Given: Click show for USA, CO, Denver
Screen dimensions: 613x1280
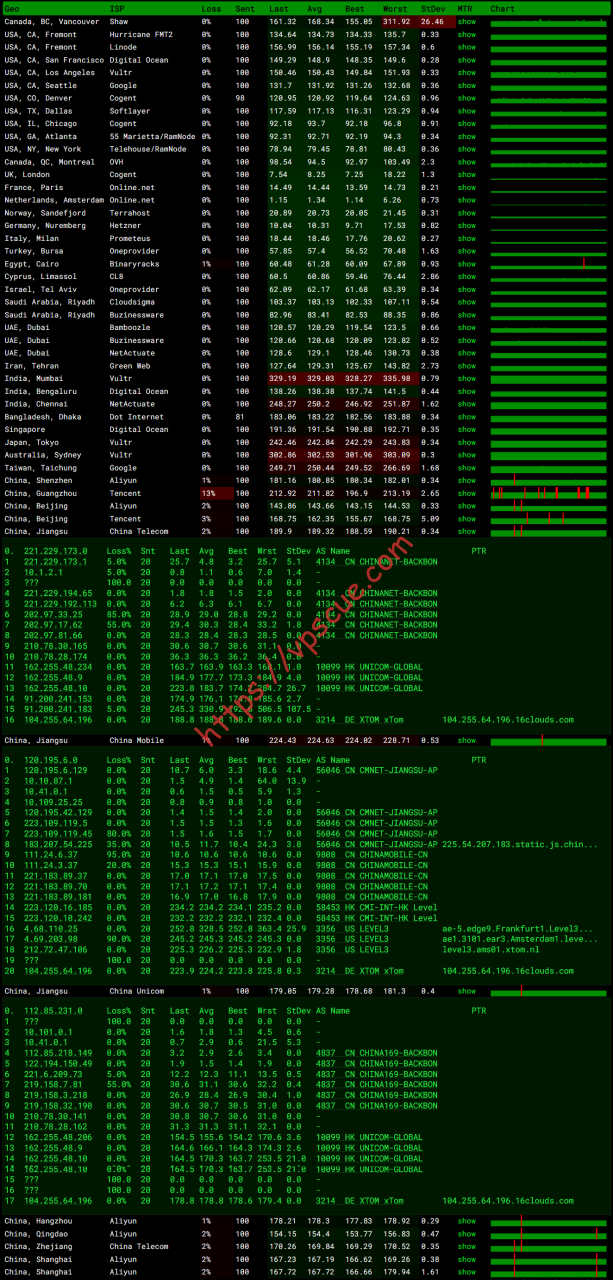Looking at the screenshot, I should click(467, 98).
